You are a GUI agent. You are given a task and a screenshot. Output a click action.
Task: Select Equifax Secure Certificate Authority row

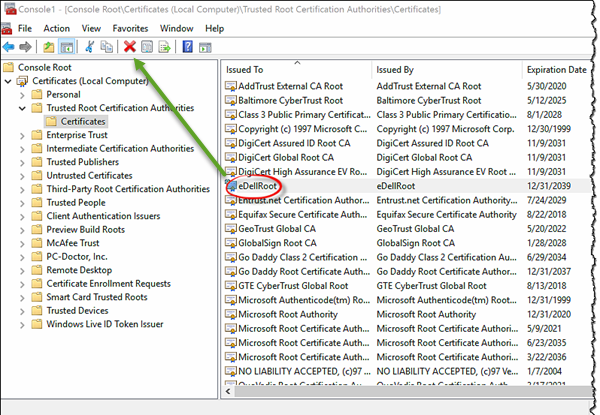coord(408,215)
